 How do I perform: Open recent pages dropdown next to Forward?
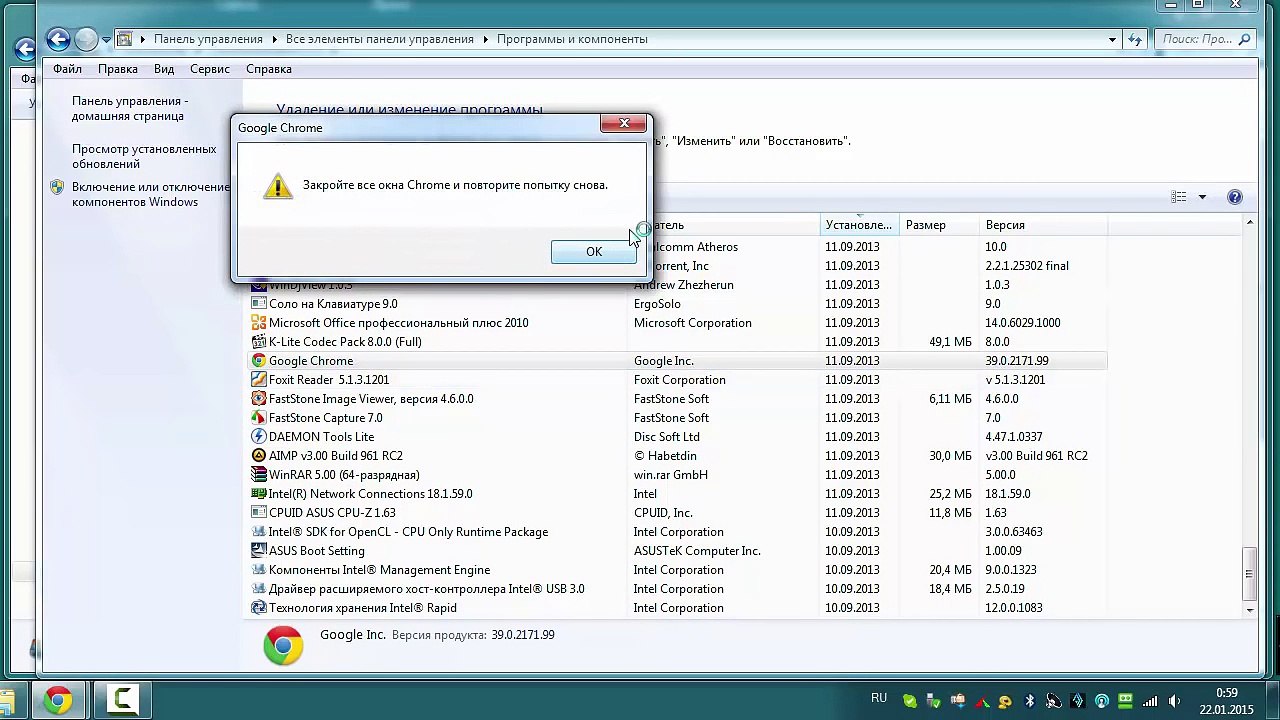click(x=106, y=40)
